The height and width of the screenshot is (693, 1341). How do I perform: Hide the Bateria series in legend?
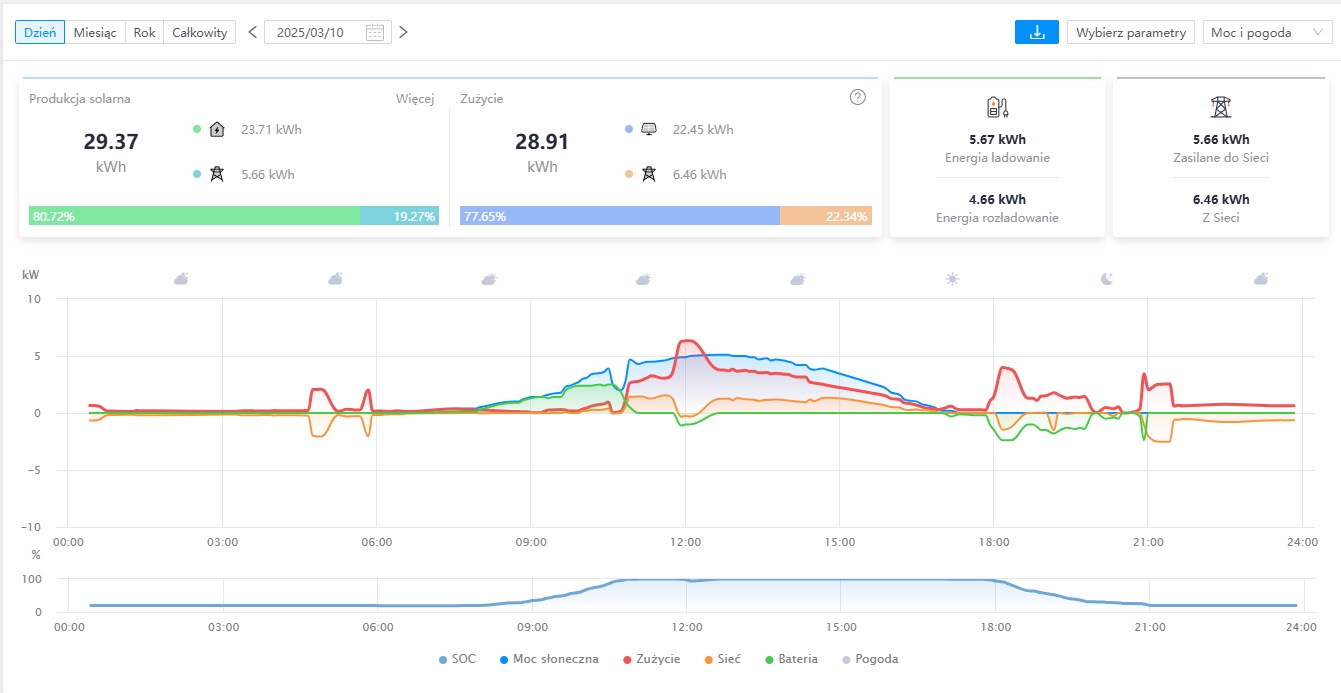[x=789, y=659]
